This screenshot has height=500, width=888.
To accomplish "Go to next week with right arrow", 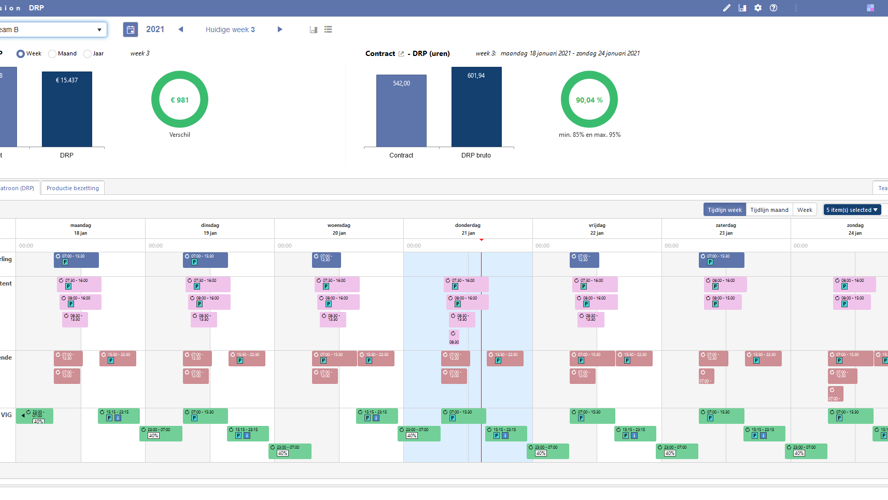I will (x=280, y=29).
